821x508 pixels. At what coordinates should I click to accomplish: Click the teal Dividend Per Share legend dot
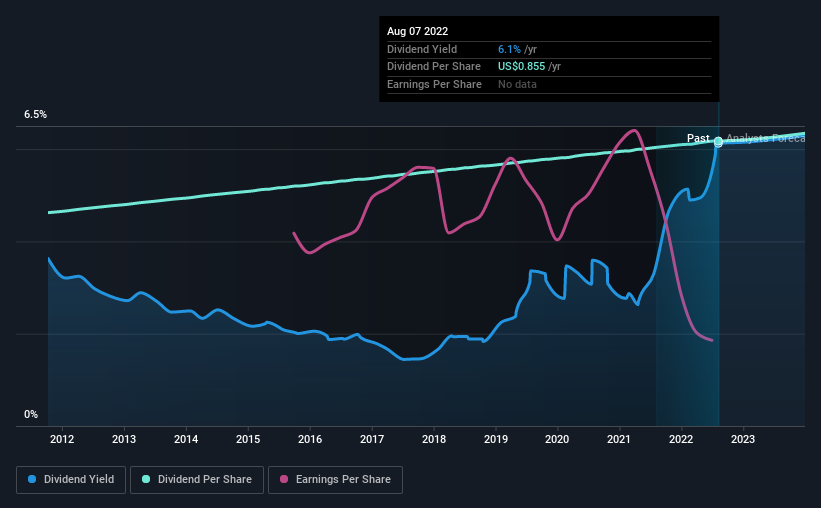click(146, 479)
